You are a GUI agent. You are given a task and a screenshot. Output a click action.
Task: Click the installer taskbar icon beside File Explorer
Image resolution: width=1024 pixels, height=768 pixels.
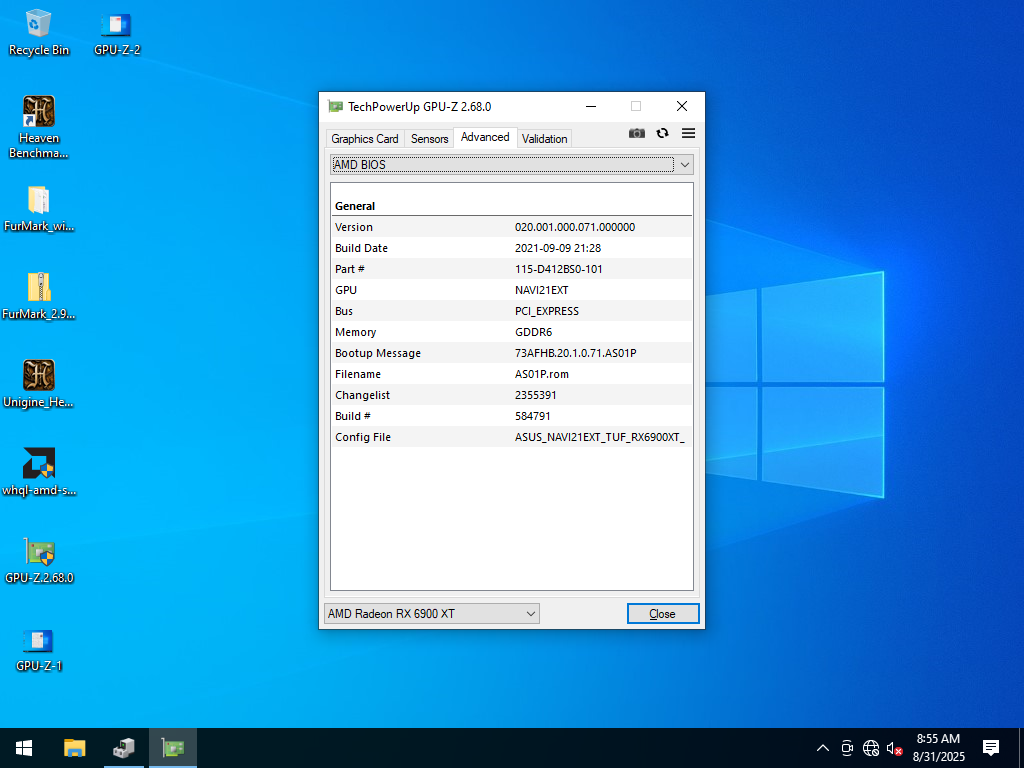click(123, 748)
